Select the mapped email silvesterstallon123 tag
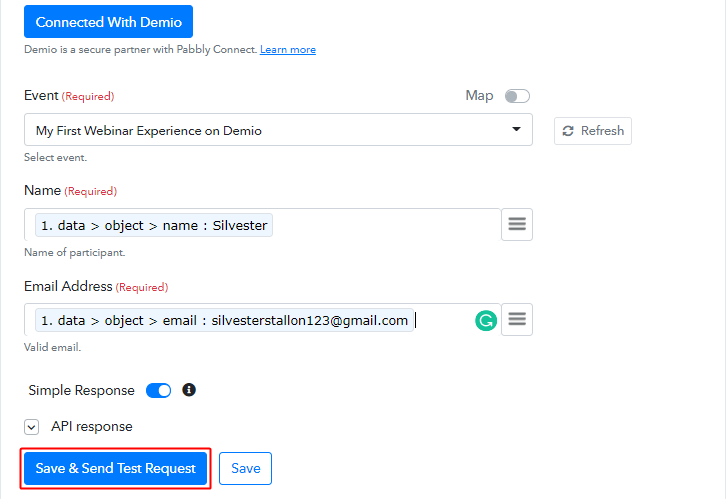Image resolution: width=726 pixels, height=499 pixels. [224, 320]
